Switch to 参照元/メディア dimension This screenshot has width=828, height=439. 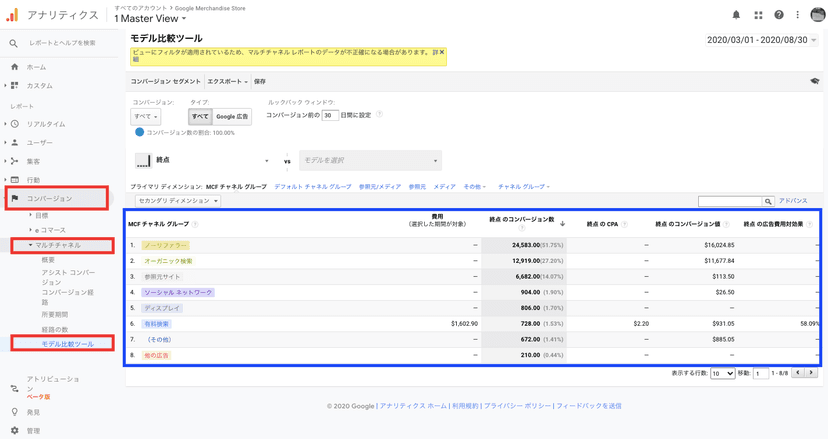(380, 186)
